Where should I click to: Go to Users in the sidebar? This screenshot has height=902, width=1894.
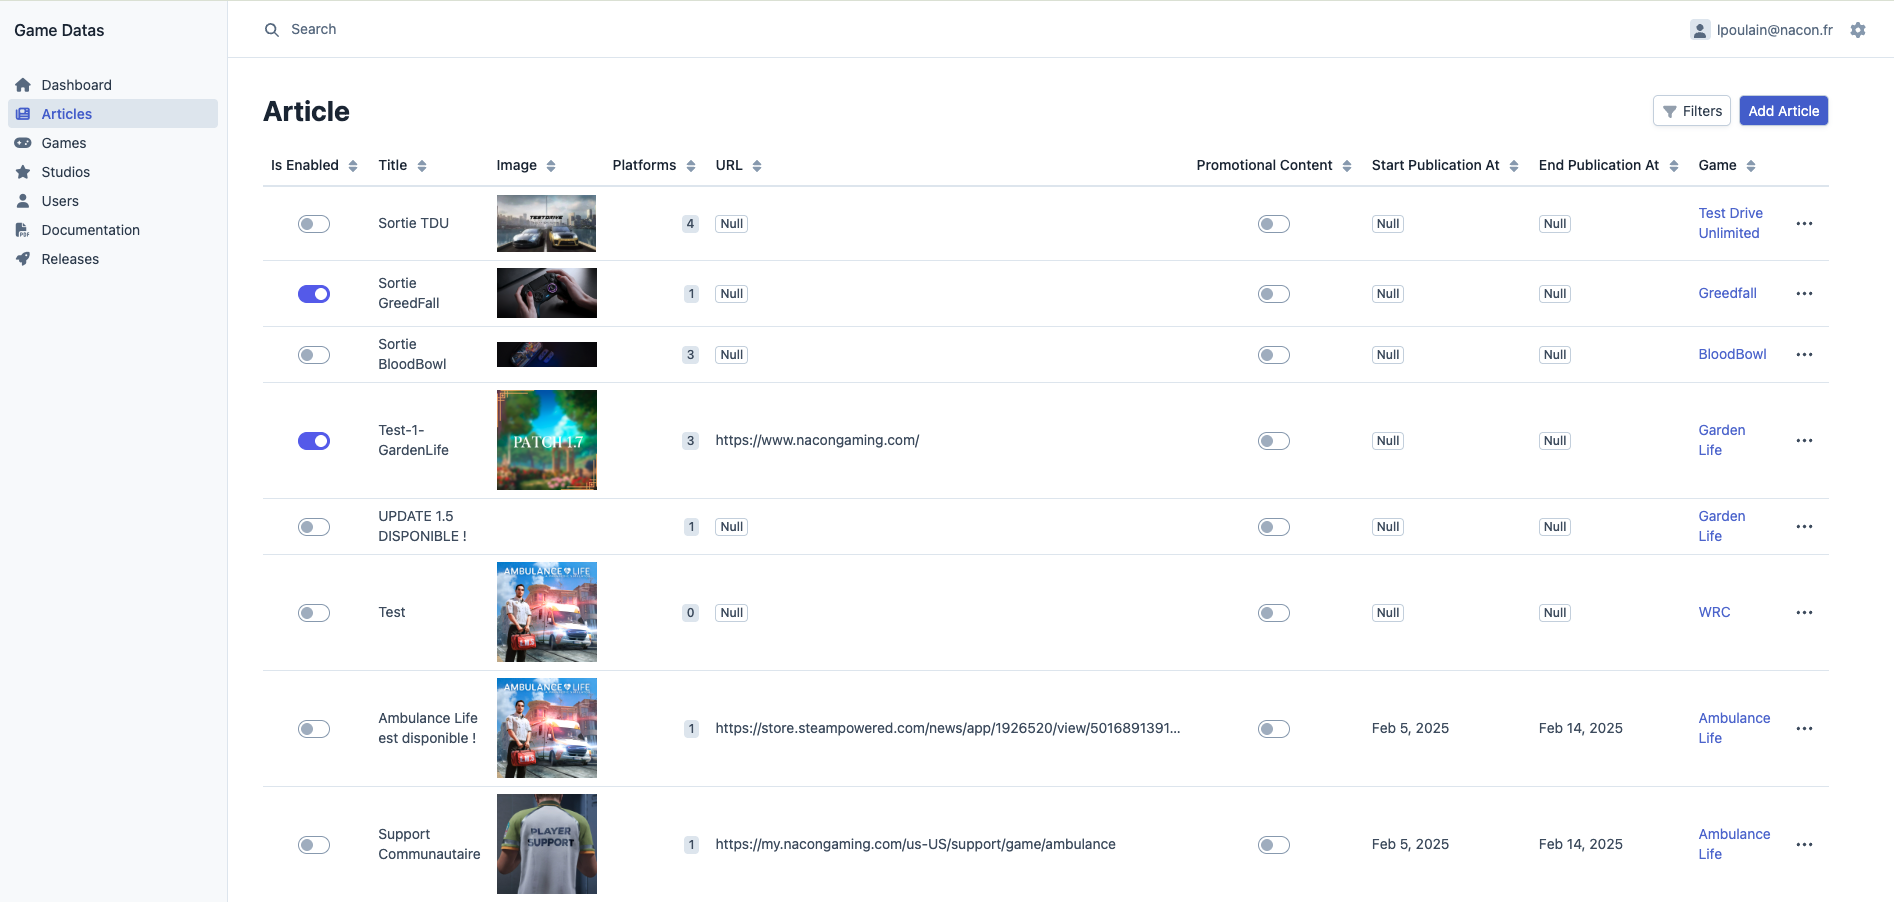[60, 201]
